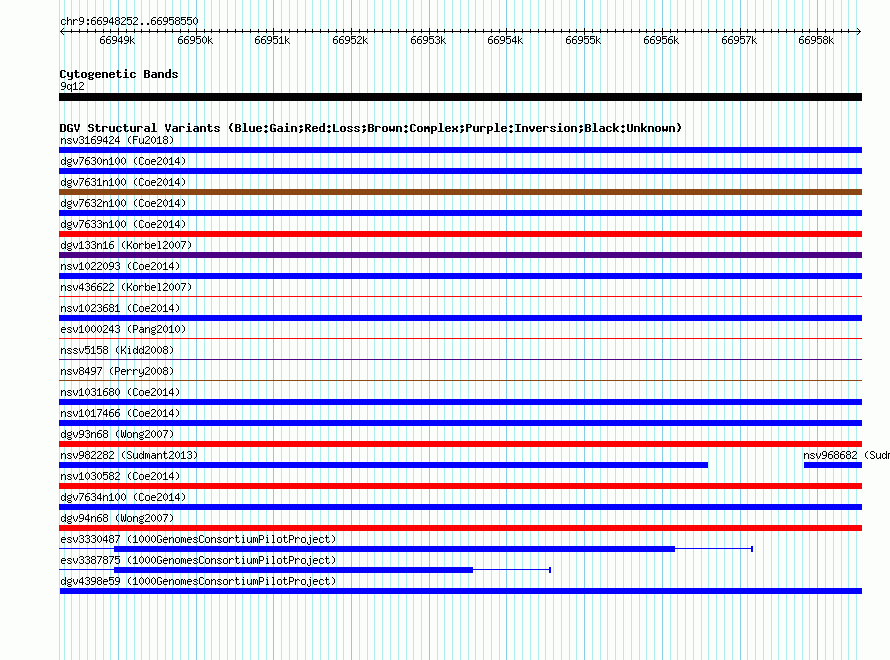Click the nsv1031680 (Coe2014) label
This screenshot has height=660, width=890.
(x=120, y=392)
